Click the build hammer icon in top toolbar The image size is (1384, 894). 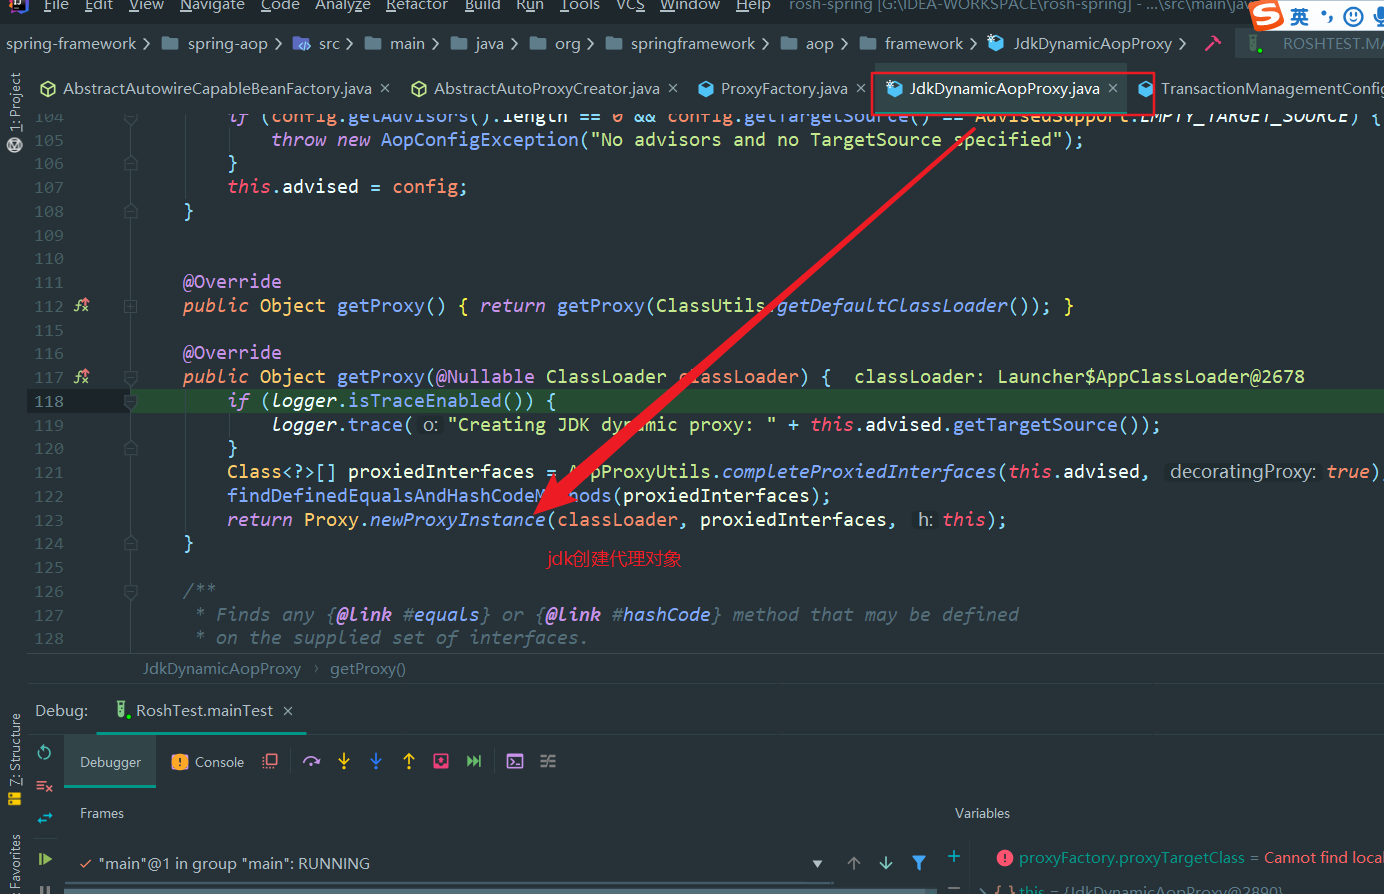tap(1213, 43)
